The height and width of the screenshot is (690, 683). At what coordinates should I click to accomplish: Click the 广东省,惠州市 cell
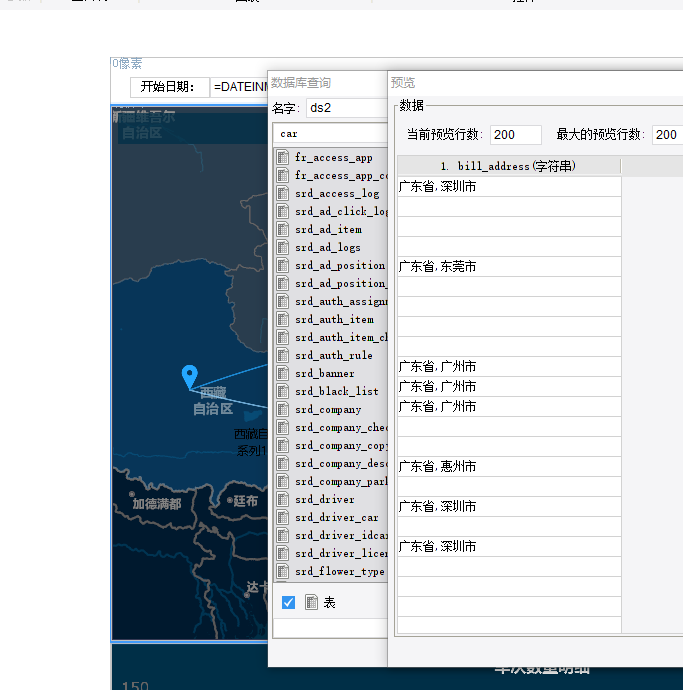click(509, 466)
